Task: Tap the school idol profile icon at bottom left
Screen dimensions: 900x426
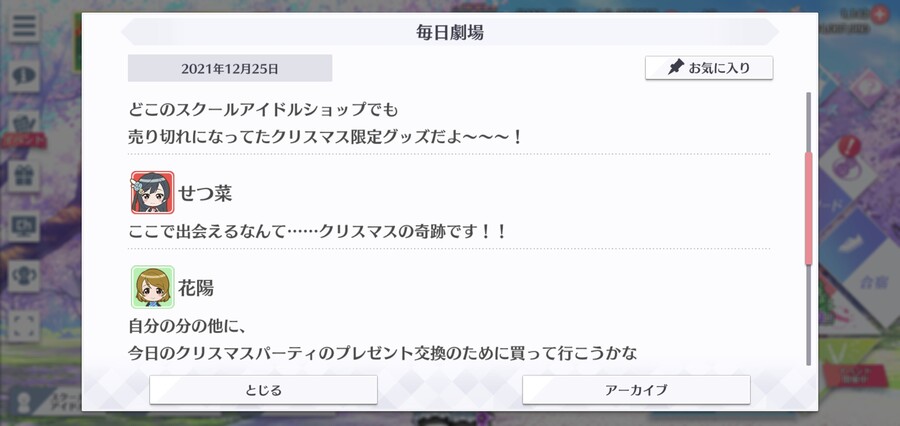Action: click(x=25, y=402)
